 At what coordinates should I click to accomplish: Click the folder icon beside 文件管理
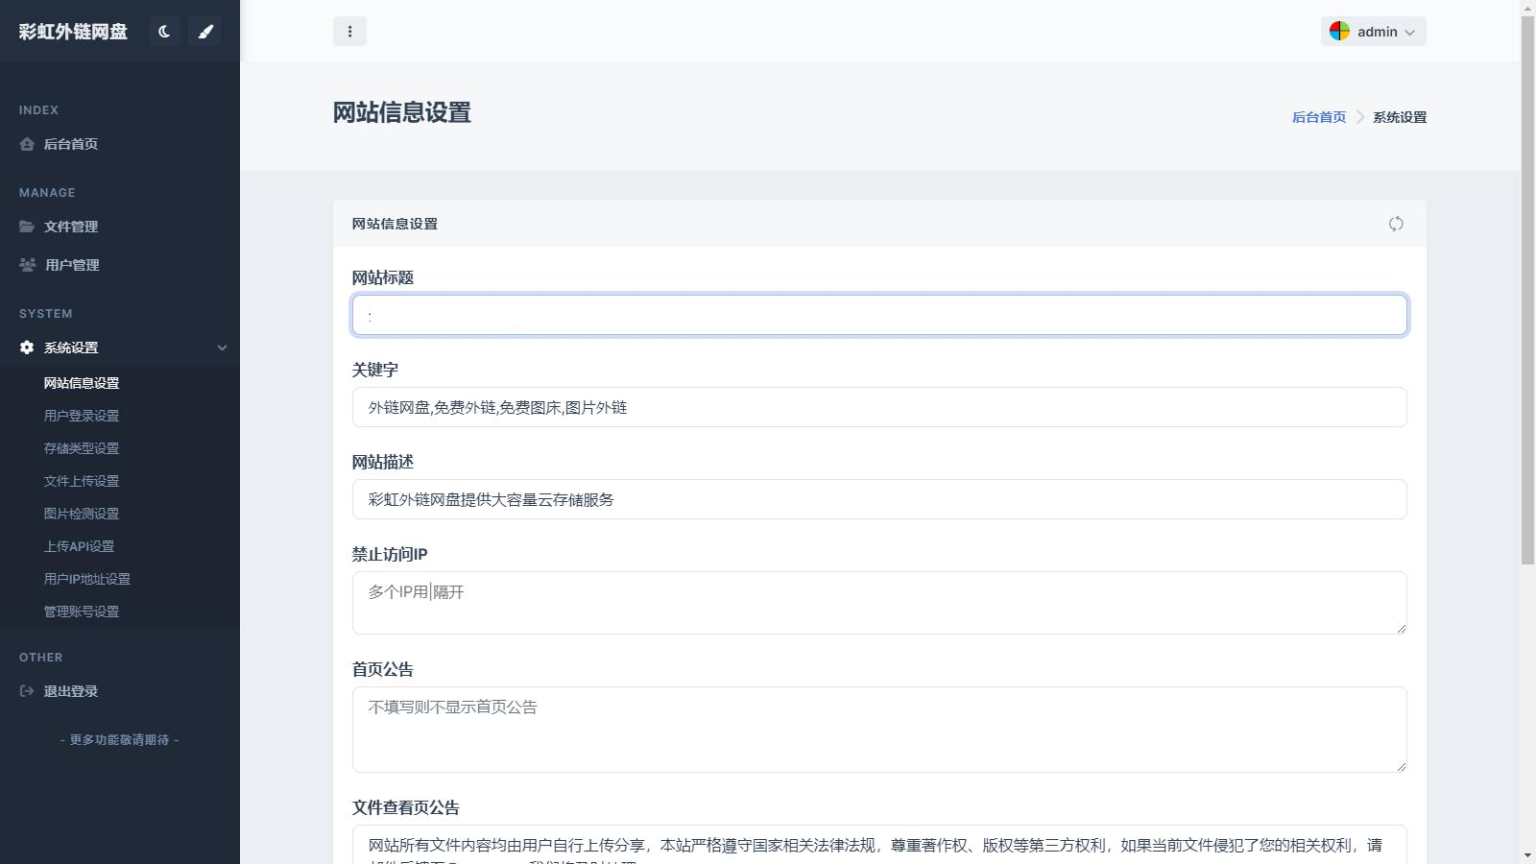27,227
